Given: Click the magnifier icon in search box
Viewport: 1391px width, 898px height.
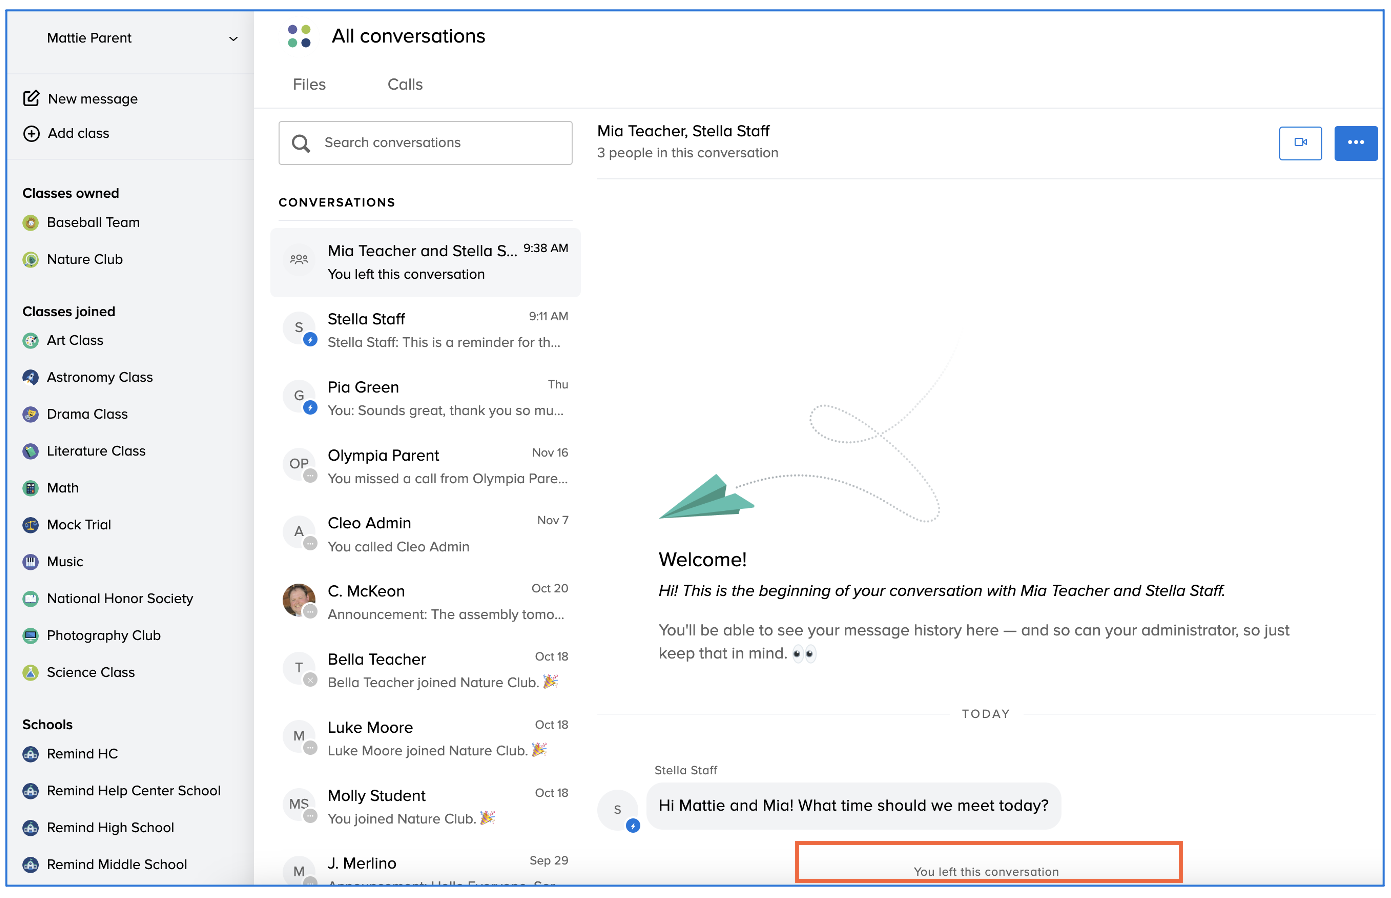Looking at the screenshot, I should tap(301, 143).
